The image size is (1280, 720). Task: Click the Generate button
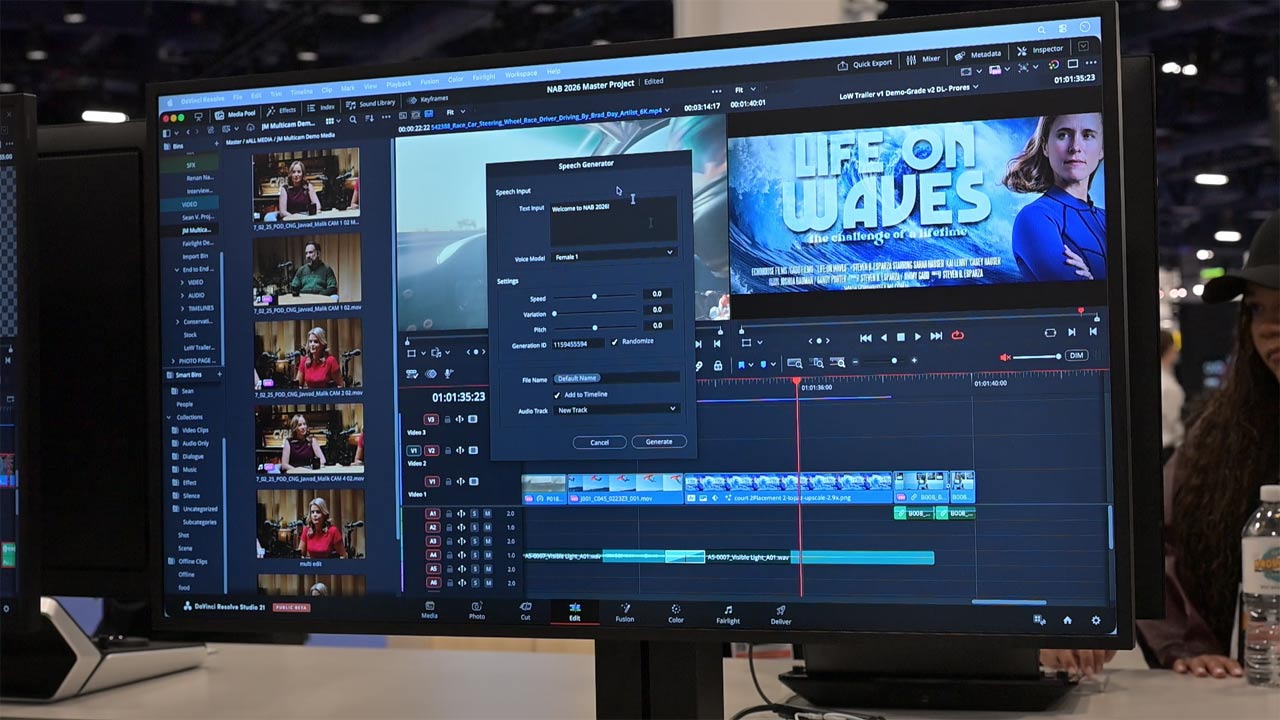[659, 441]
